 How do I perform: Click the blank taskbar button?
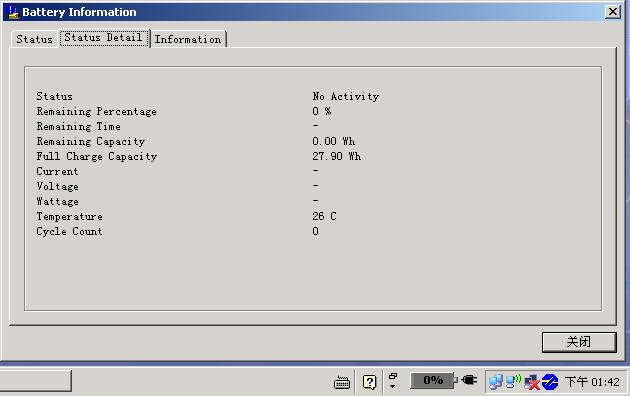[35, 381]
